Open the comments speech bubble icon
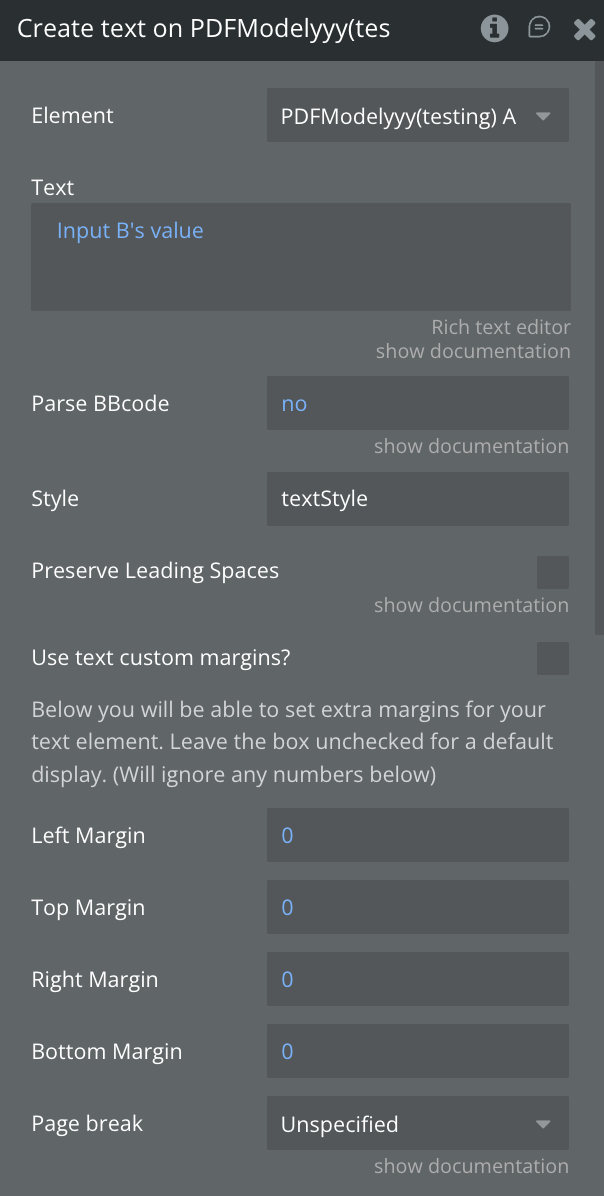This screenshot has width=604, height=1196. click(x=539, y=28)
